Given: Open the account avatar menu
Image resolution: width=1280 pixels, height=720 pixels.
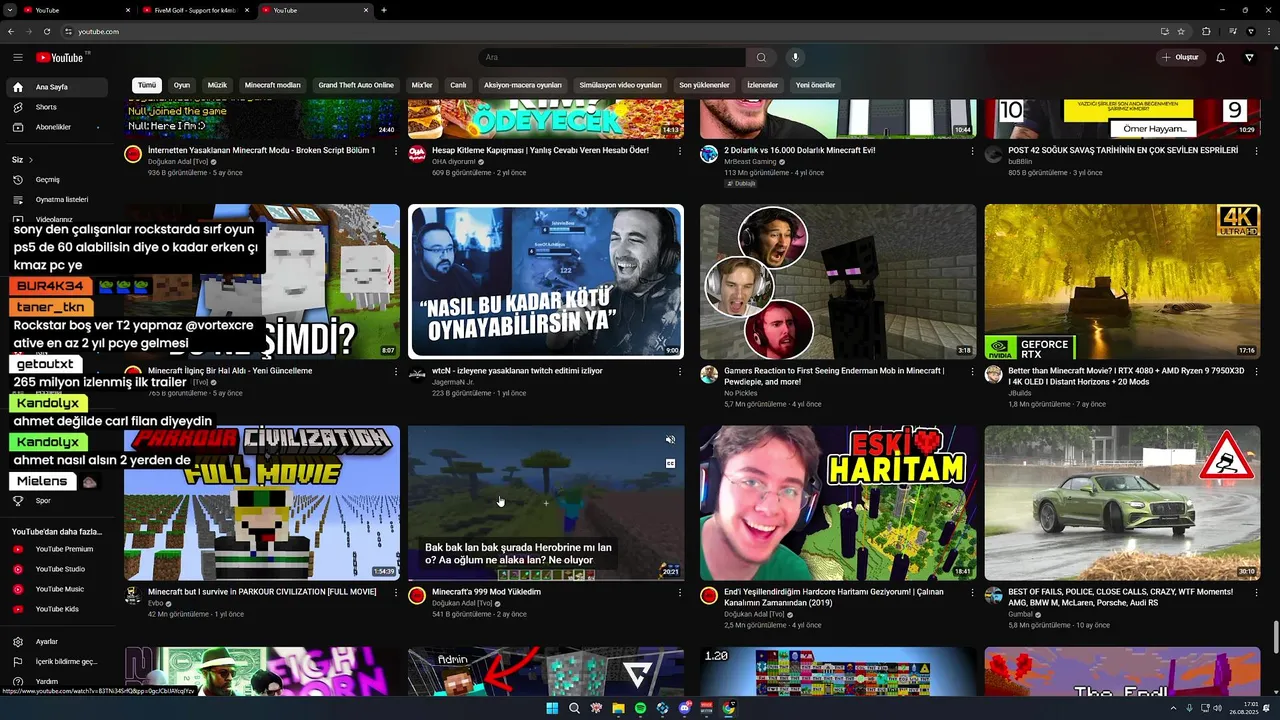Looking at the screenshot, I should click(1249, 57).
